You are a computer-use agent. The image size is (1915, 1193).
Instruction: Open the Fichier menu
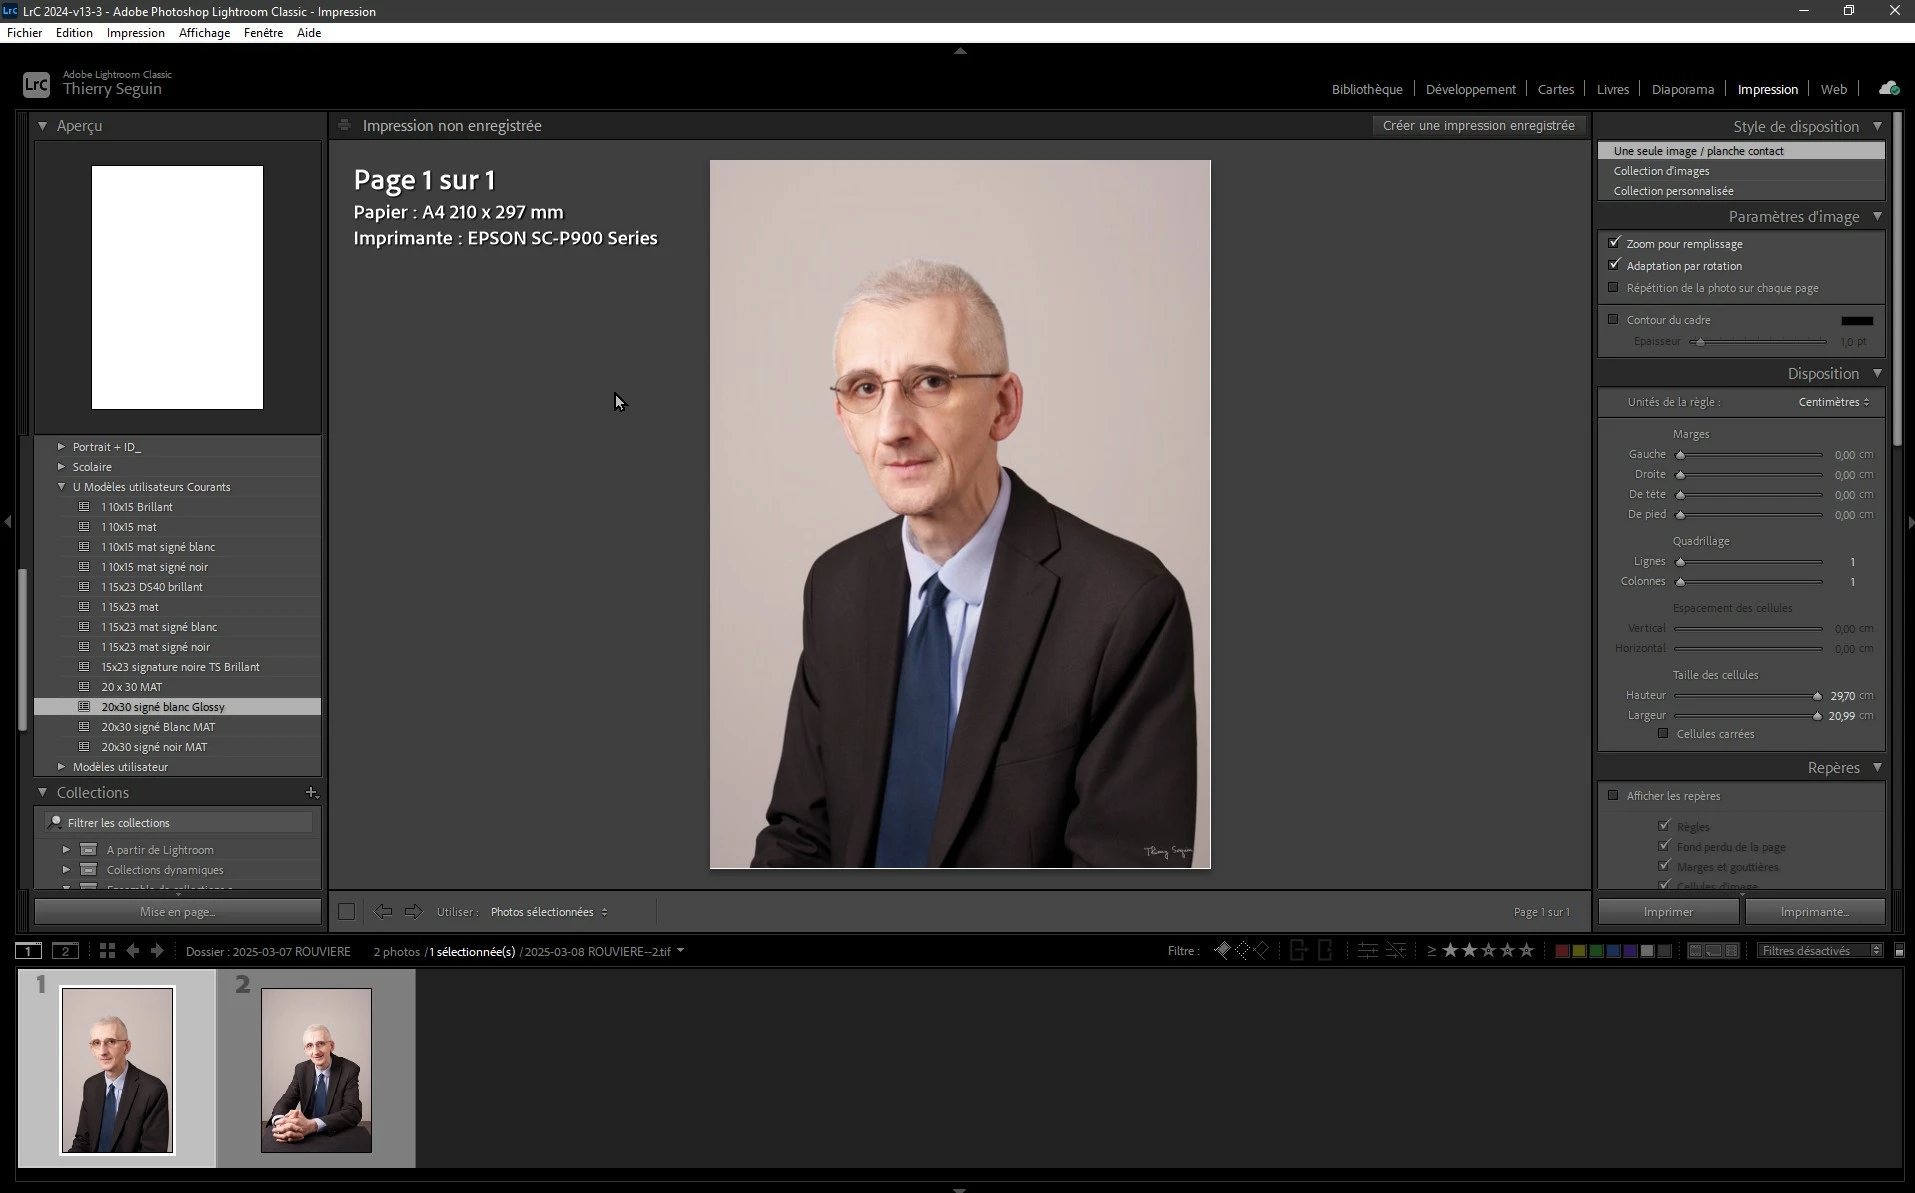pos(25,32)
